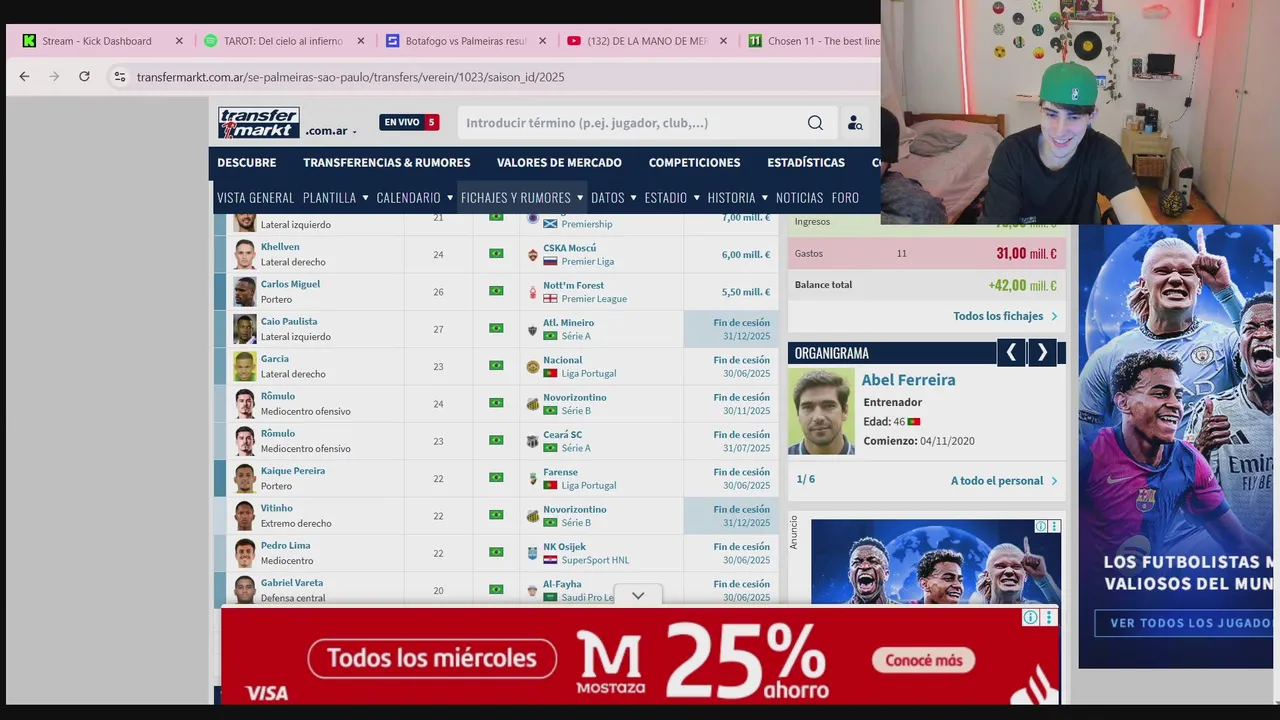Click the Ceará SC club crest

point(533,442)
